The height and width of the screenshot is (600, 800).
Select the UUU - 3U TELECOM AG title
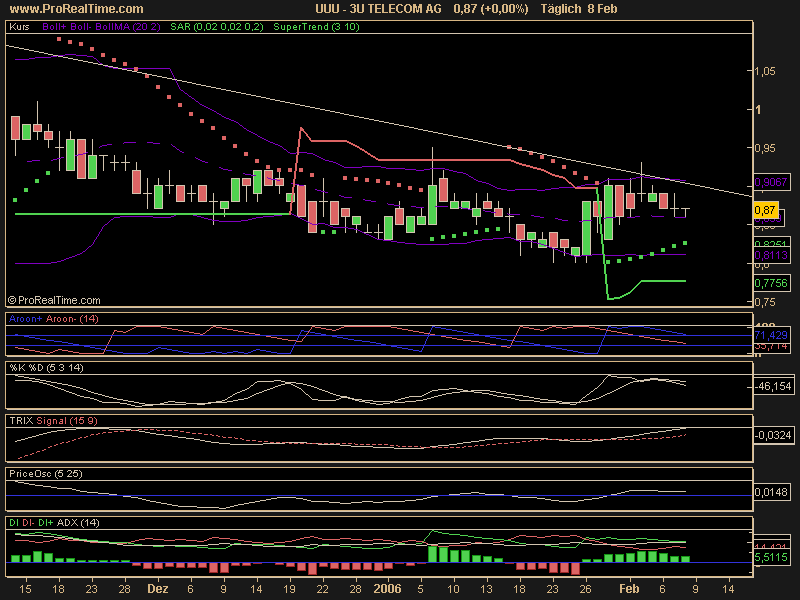378,9
